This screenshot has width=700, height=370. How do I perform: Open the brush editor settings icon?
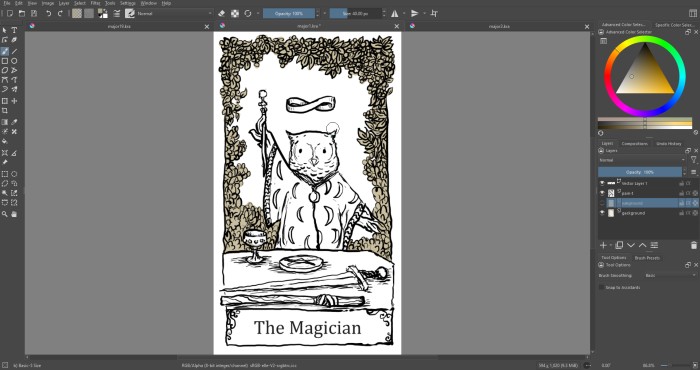tap(117, 13)
